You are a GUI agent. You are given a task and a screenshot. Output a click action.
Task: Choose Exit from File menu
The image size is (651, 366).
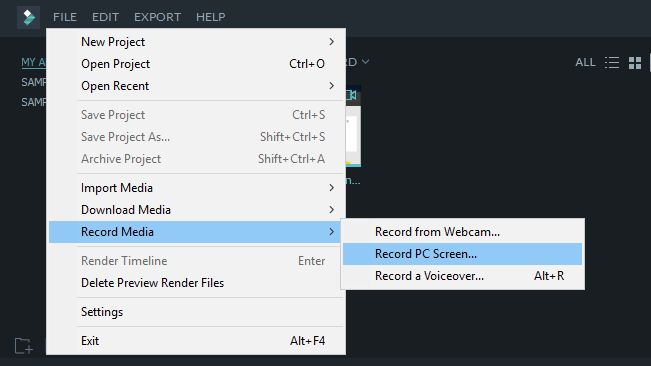point(196,341)
